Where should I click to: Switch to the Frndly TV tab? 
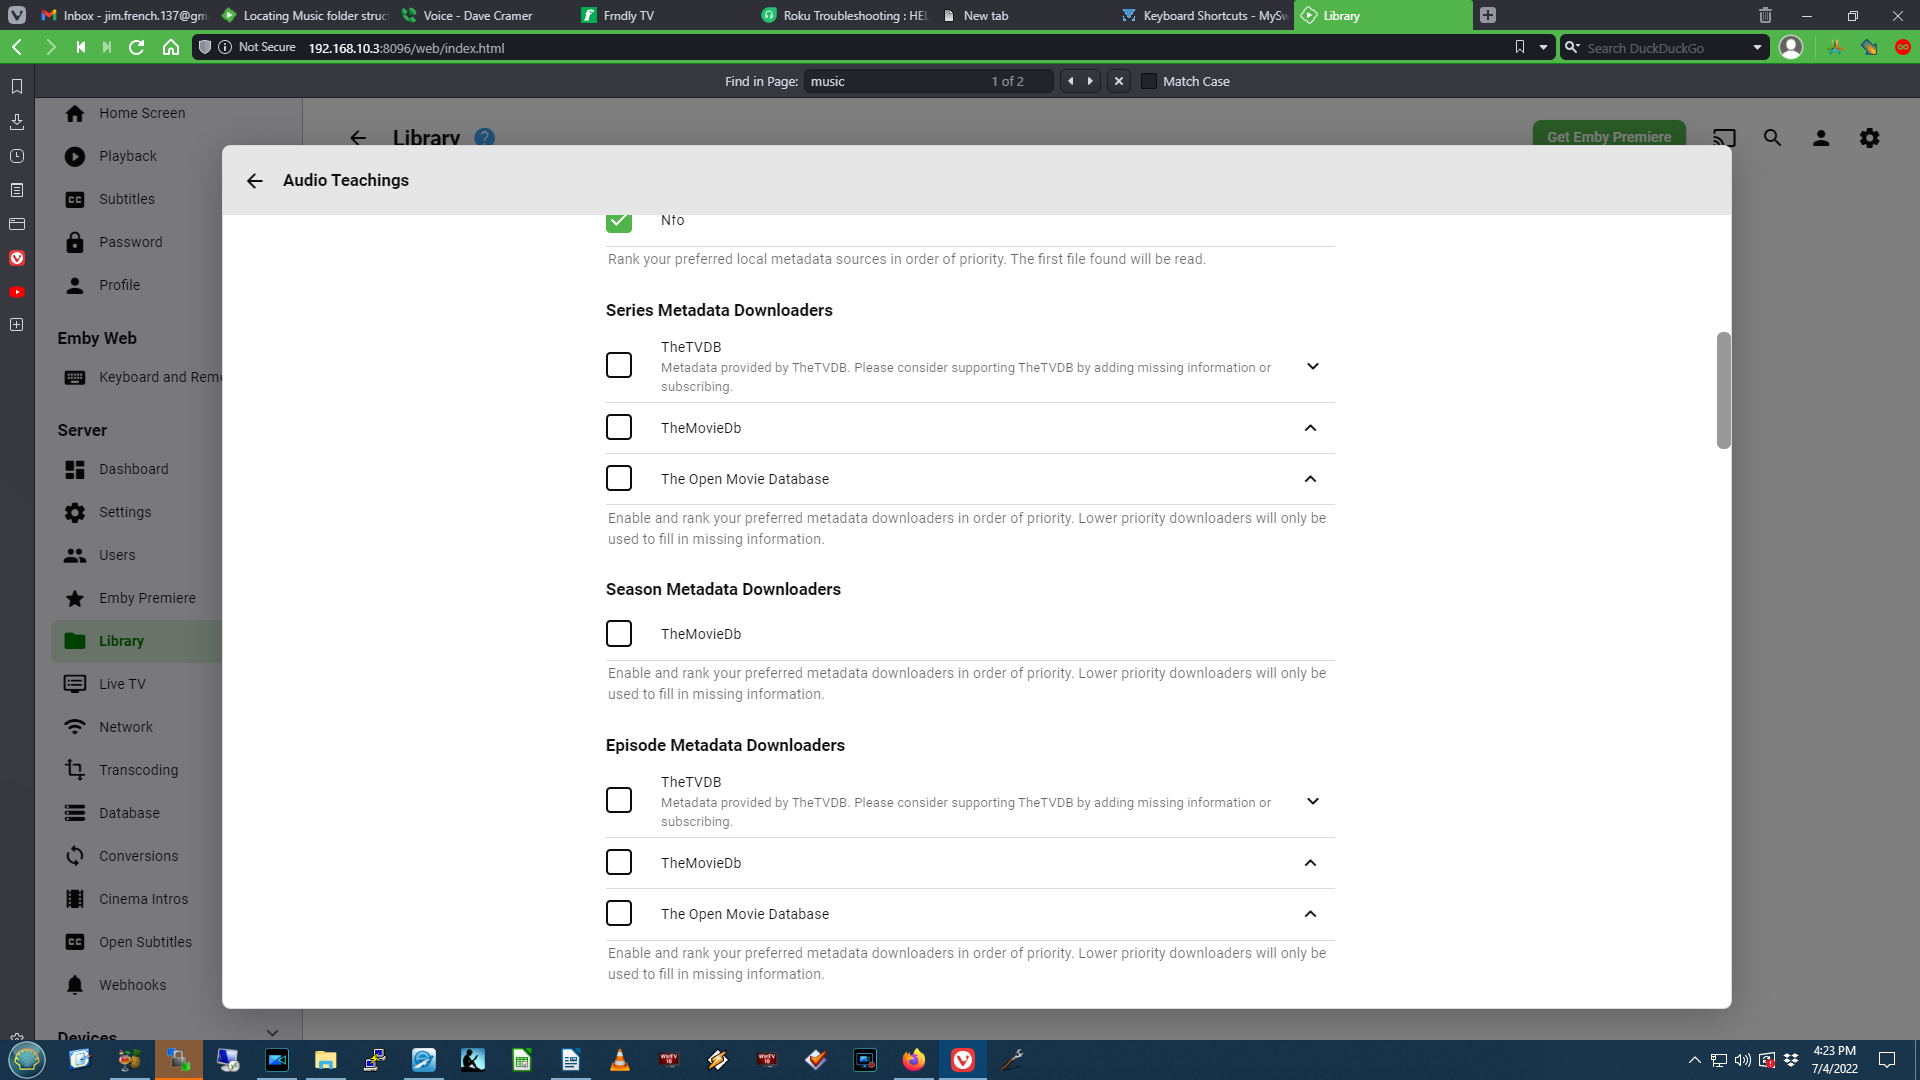coord(628,16)
